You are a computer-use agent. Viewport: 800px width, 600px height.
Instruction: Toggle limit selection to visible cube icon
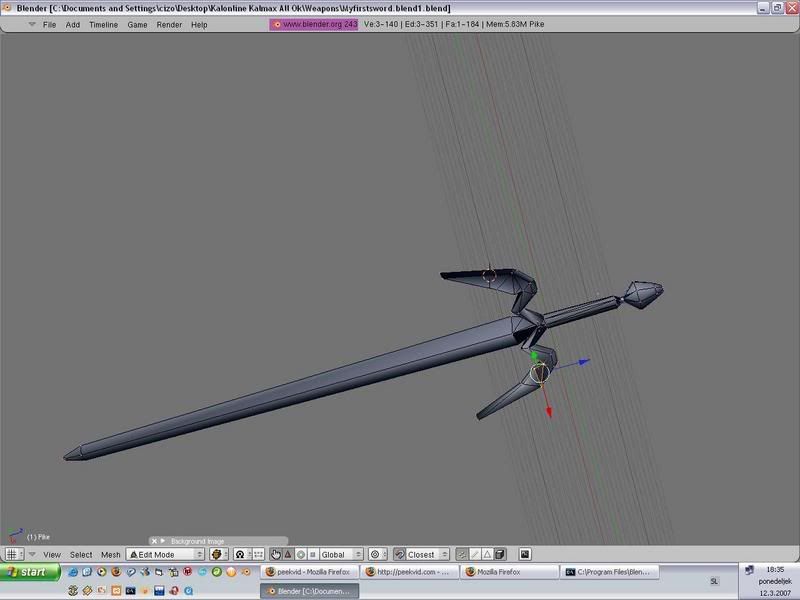coord(499,554)
